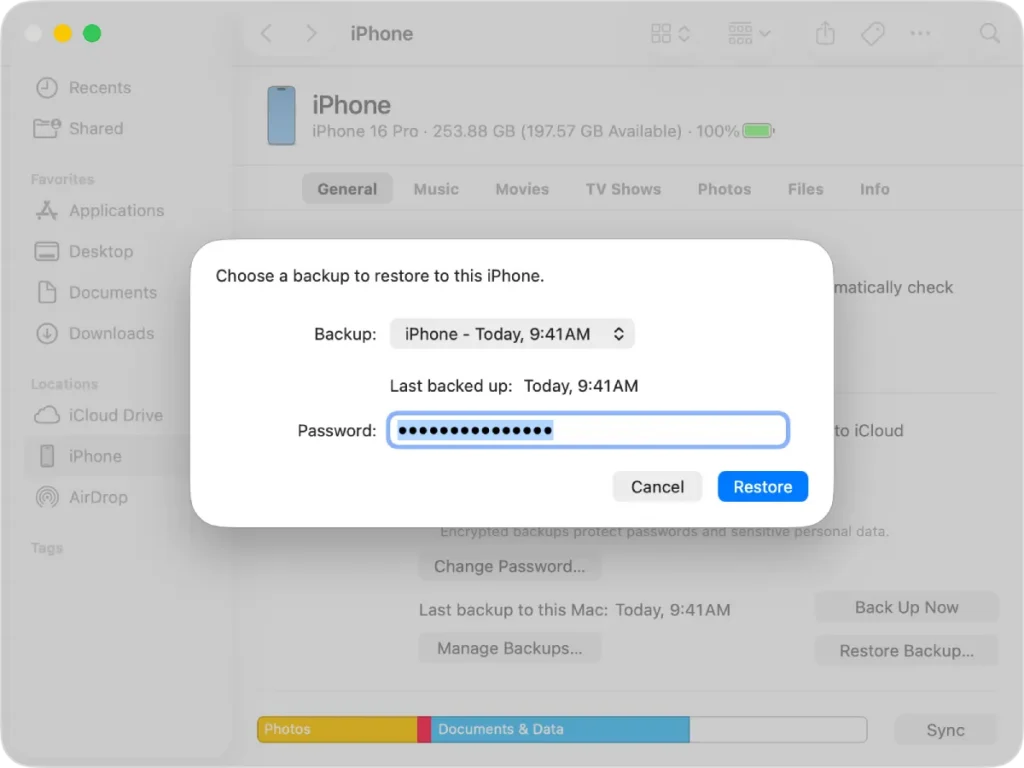Click the More options ellipsis icon
This screenshot has width=1024, height=768.
click(x=920, y=33)
